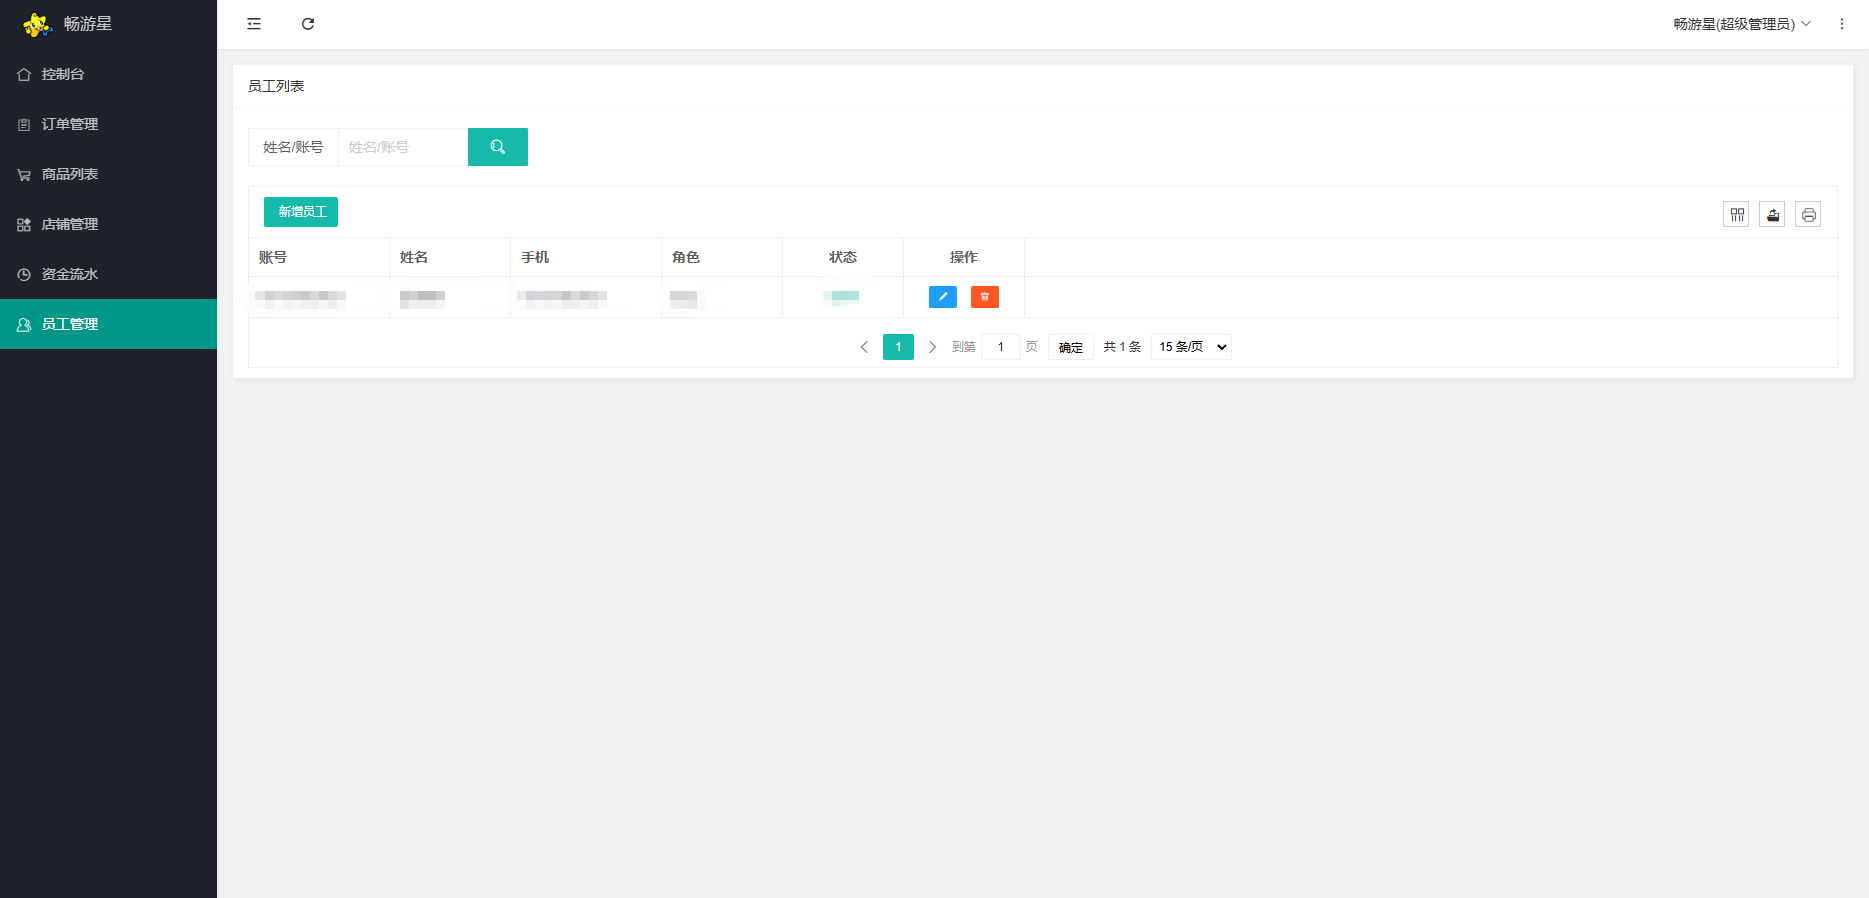The image size is (1869, 898).
Task: Refresh the page with the reload icon
Action: pyautogui.click(x=308, y=24)
